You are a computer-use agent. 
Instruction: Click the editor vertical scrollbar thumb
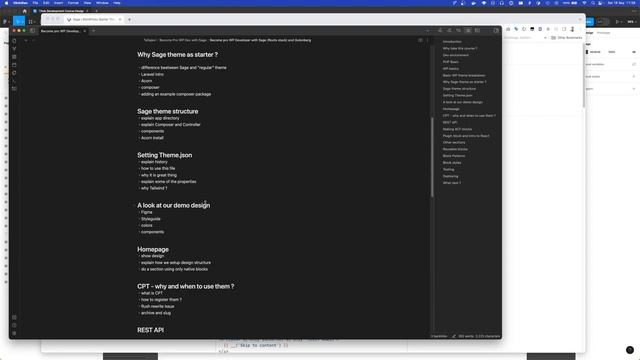(x=432, y=157)
